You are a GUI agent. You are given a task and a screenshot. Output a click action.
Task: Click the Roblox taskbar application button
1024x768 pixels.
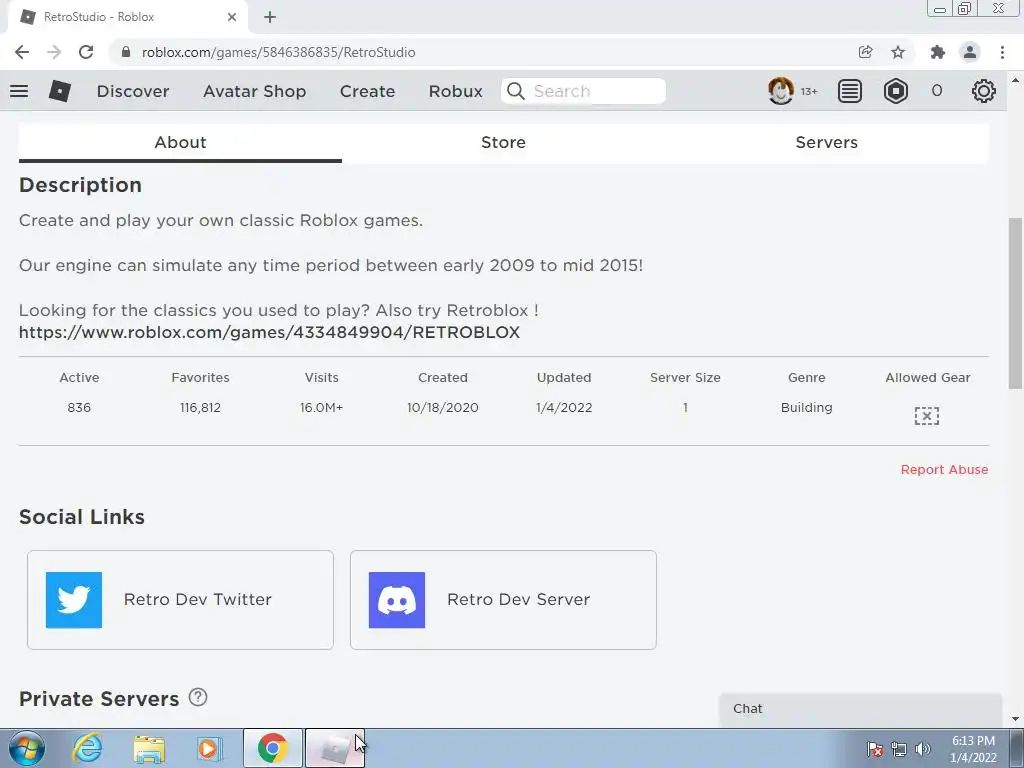(334, 748)
